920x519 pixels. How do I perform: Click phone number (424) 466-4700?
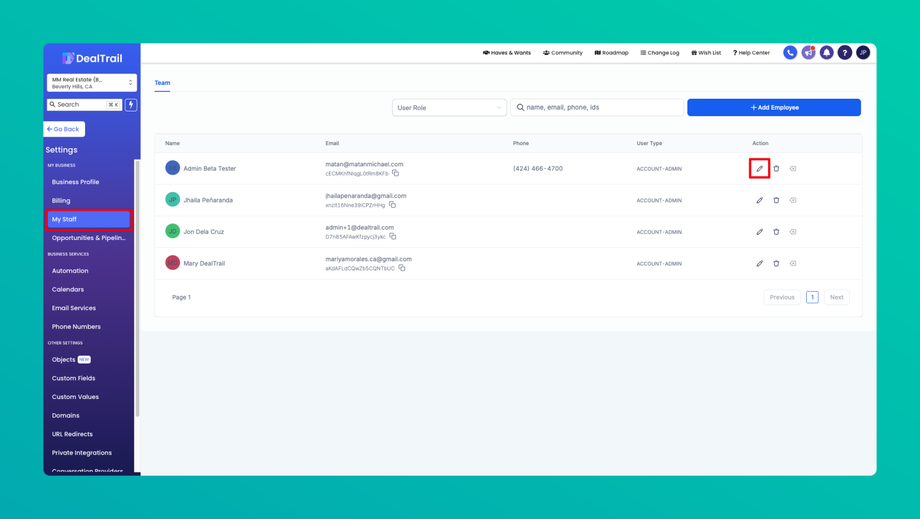(537, 169)
